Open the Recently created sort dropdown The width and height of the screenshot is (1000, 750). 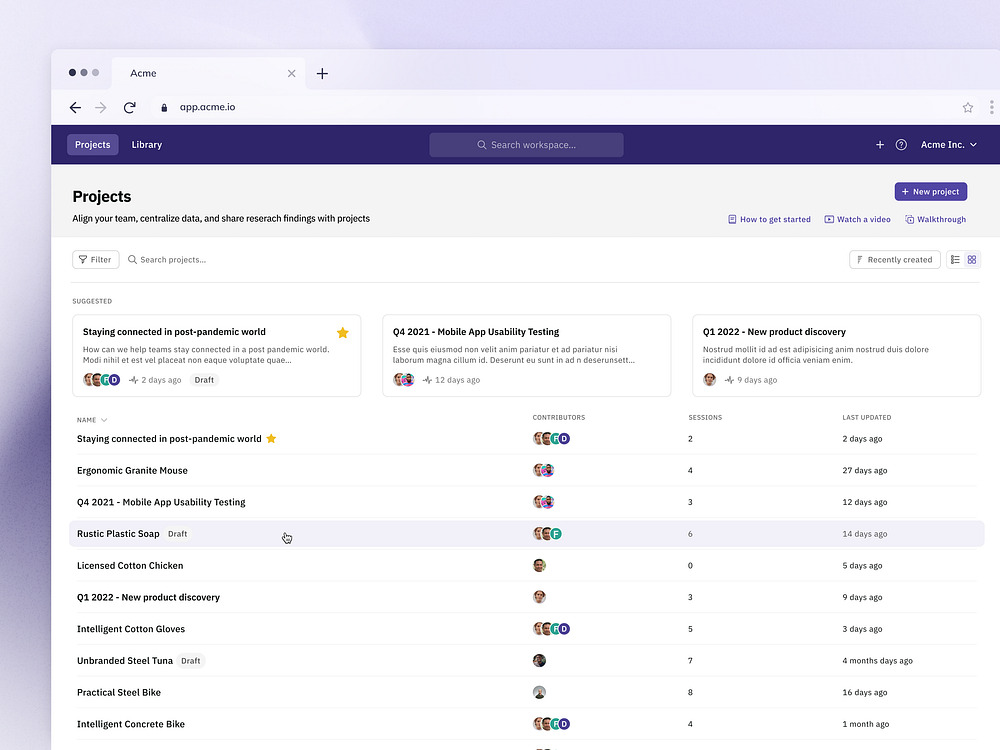[x=894, y=260]
